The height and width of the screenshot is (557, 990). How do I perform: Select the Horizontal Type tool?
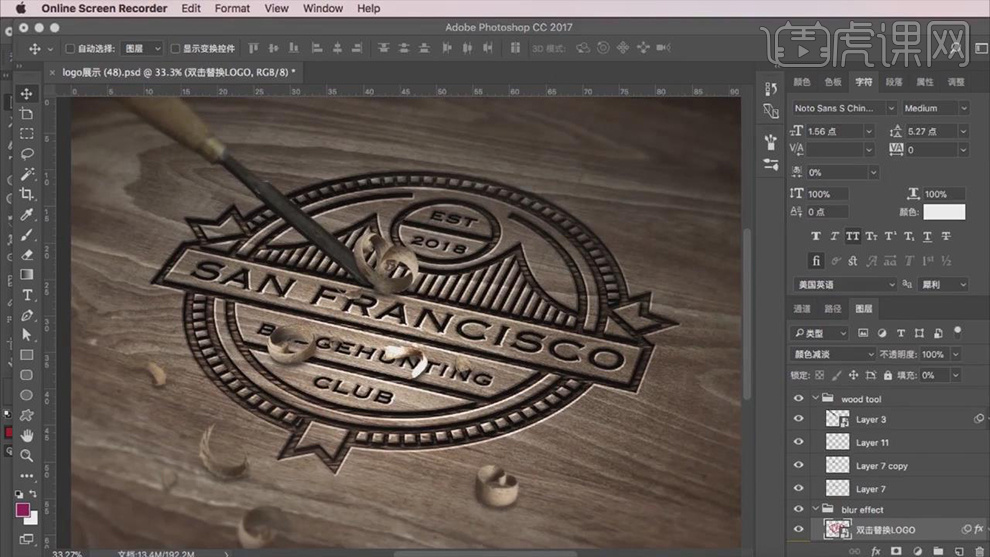[x=27, y=295]
